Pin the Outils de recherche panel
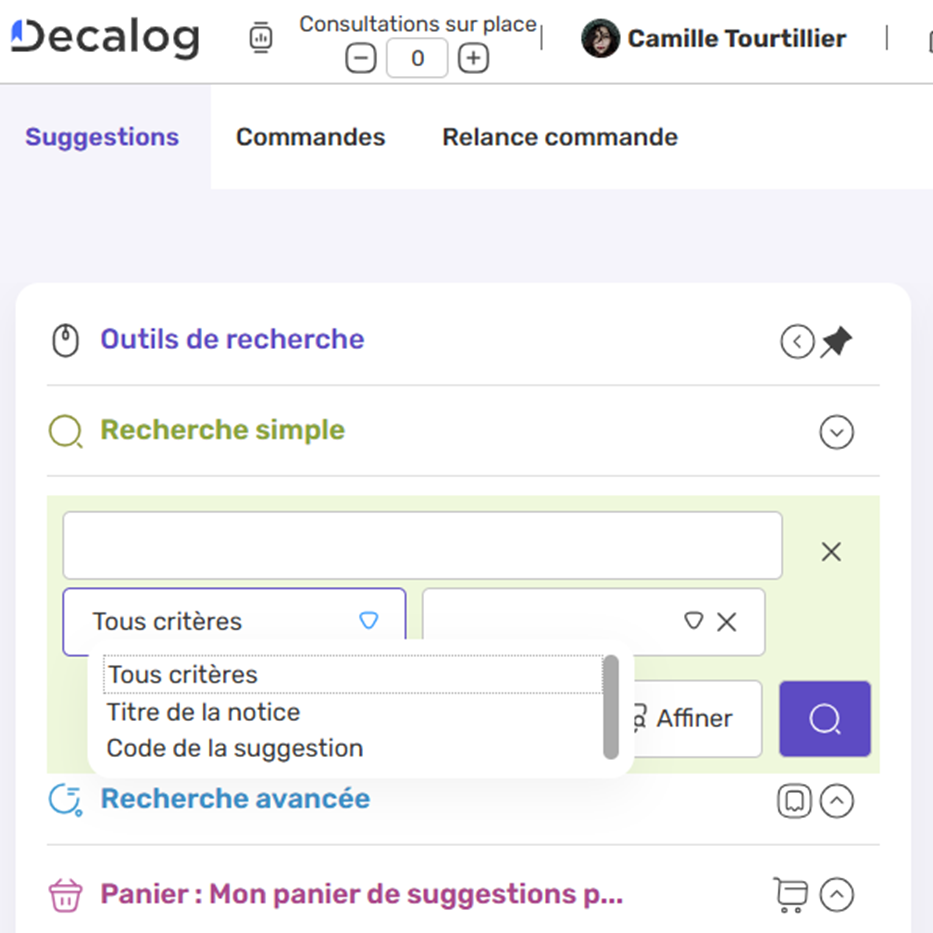The height and width of the screenshot is (933, 933). (x=836, y=343)
